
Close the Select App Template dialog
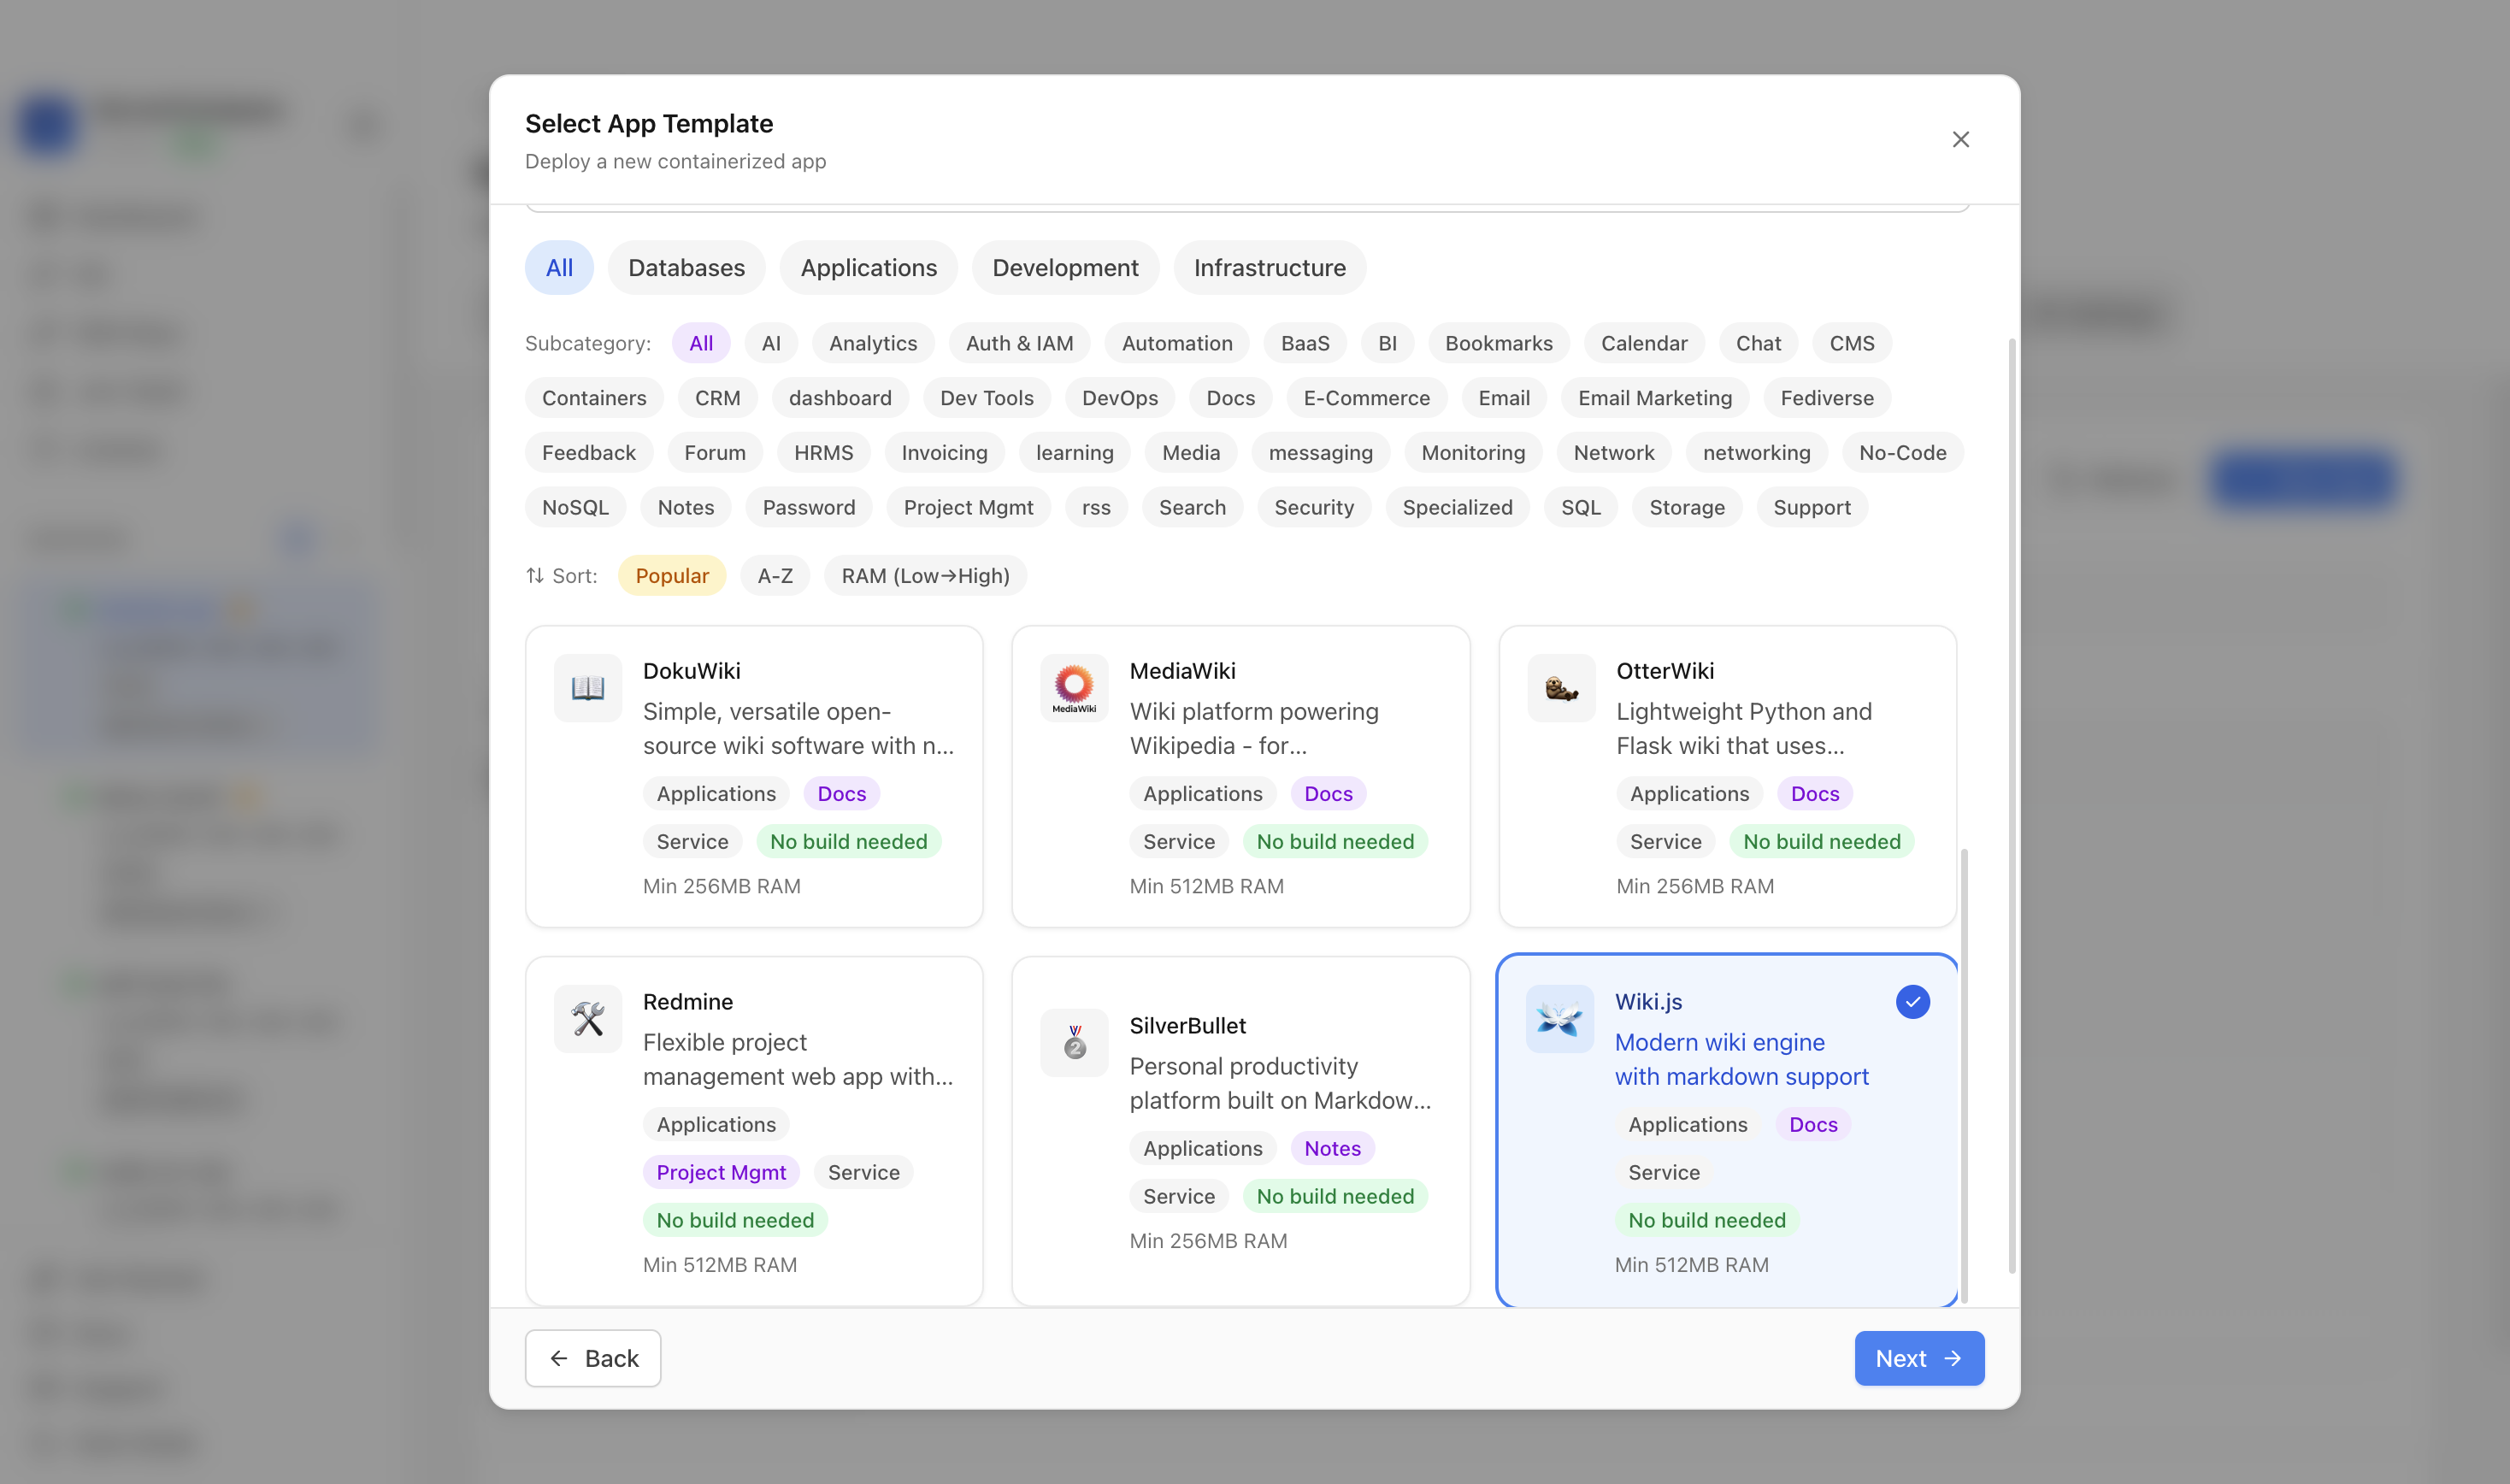click(1960, 139)
